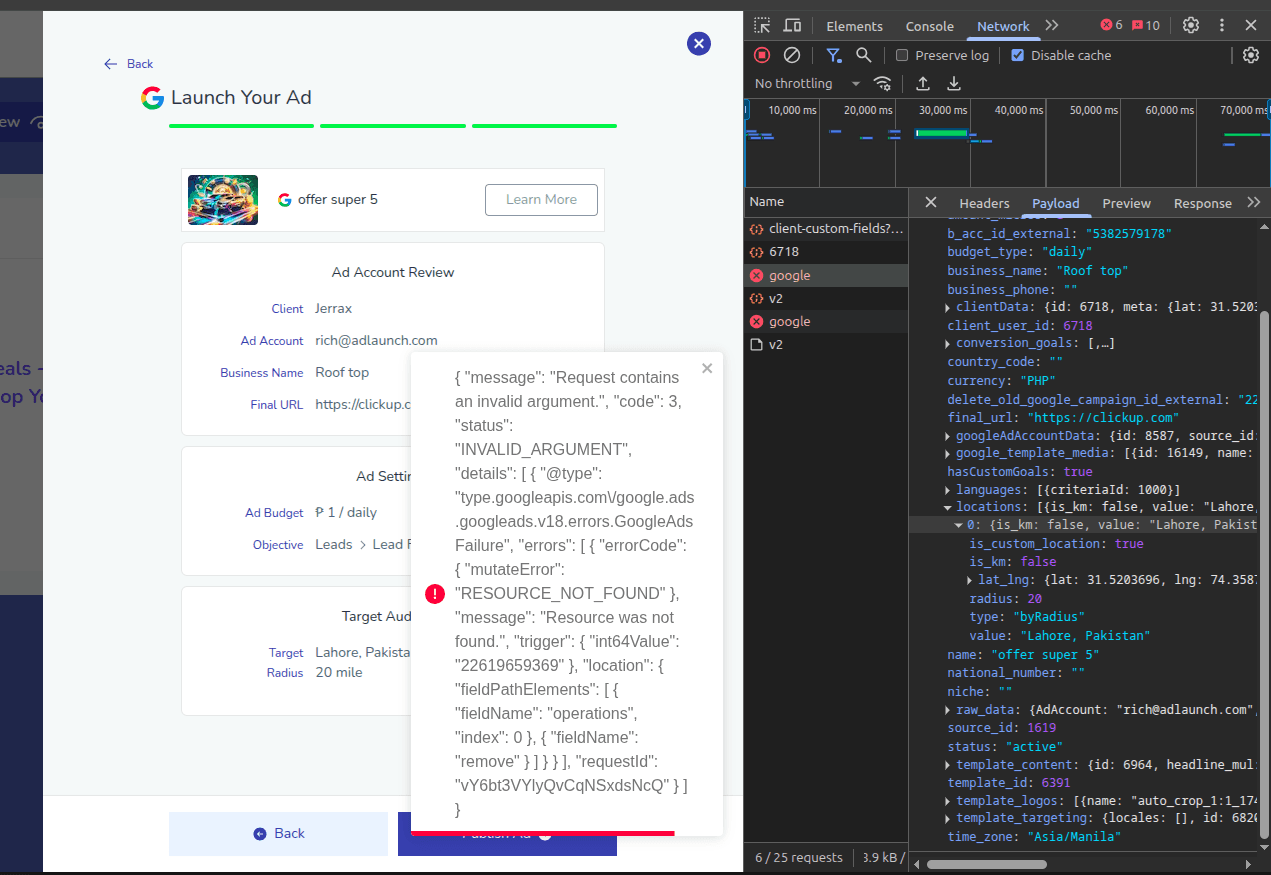Image resolution: width=1271 pixels, height=875 pixels.
Task: Click the payload vertical scrollbar
Action: pos(1264,575)
